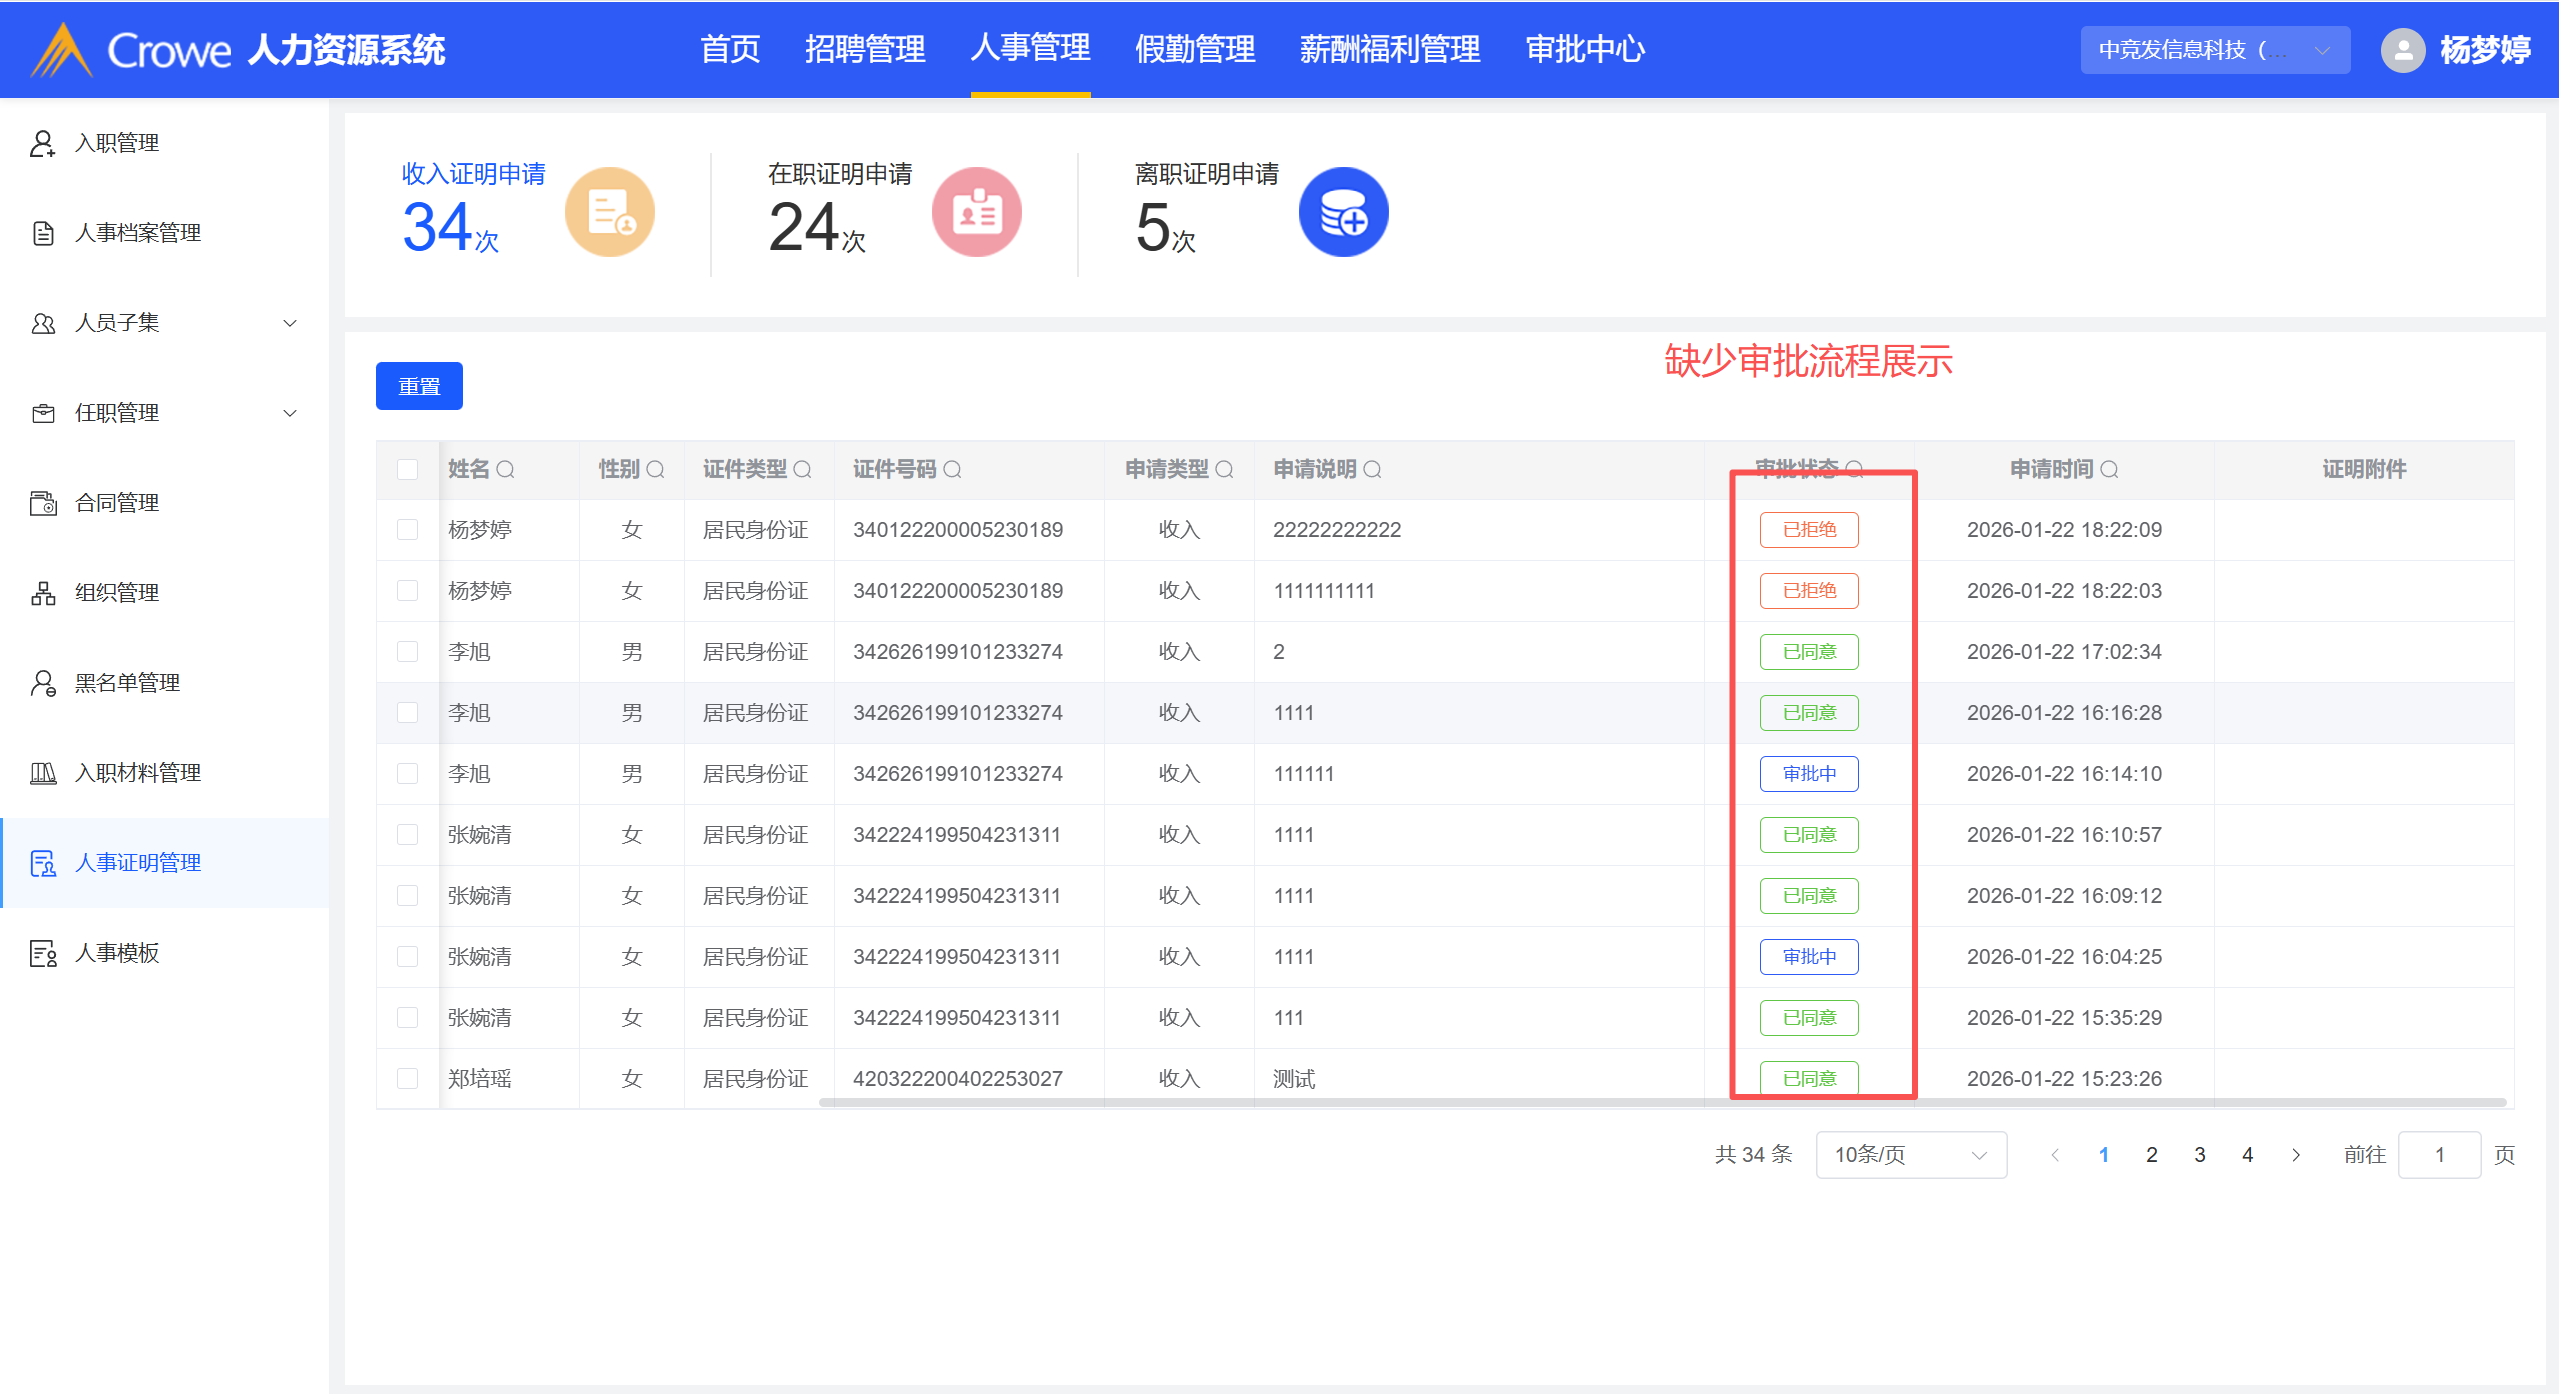Screen dimensions: 2559x1394
Task: Click the orange 收入证明申请 card icon
Action: click(609, 212)
